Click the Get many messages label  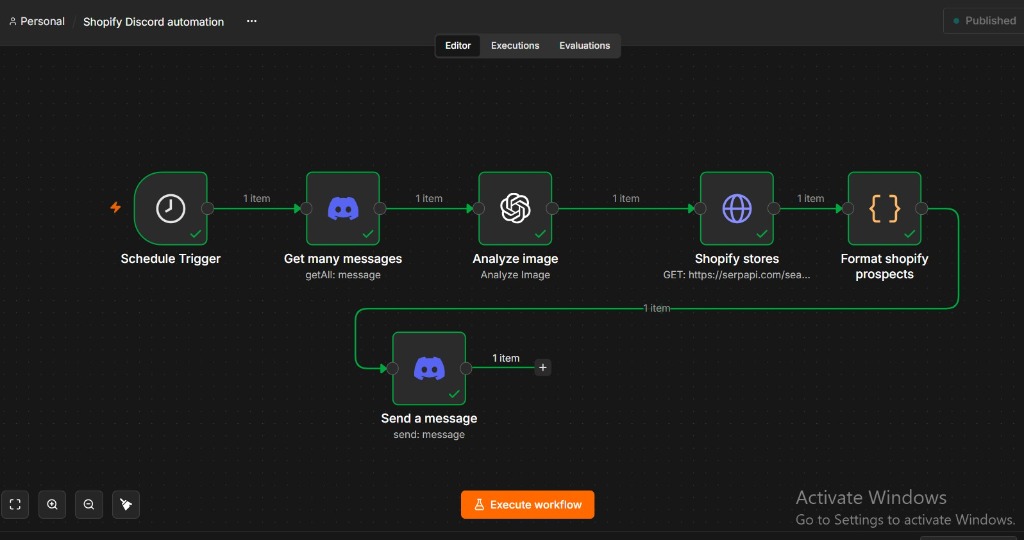(343, 259)
